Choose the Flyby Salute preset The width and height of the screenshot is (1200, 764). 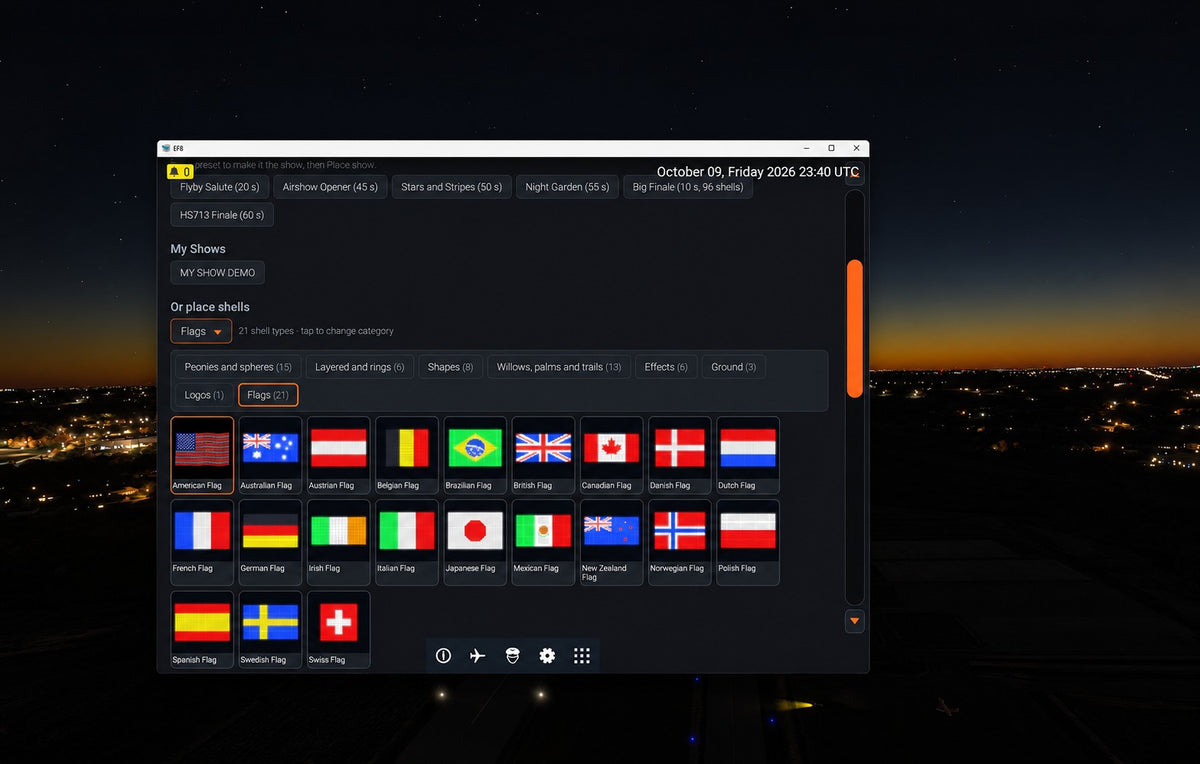pyautogui.click(x=220, y=187)
